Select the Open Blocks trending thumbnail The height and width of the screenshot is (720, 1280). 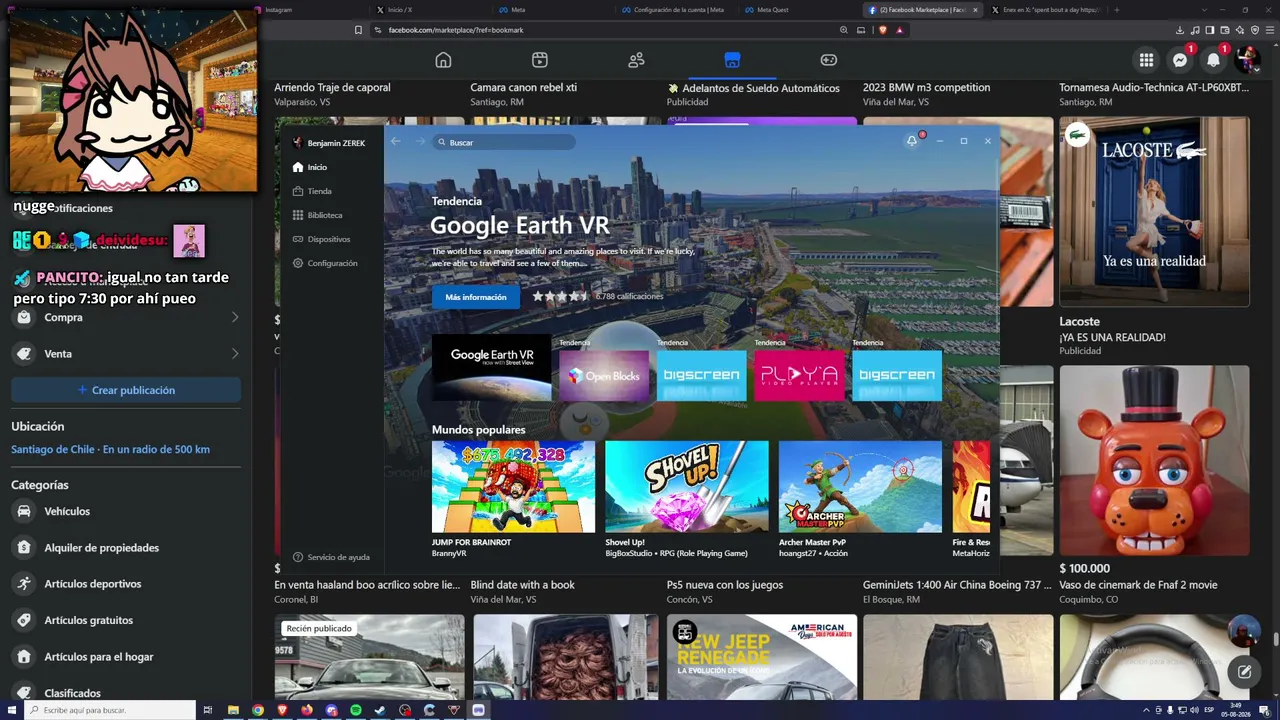[604, 376]
